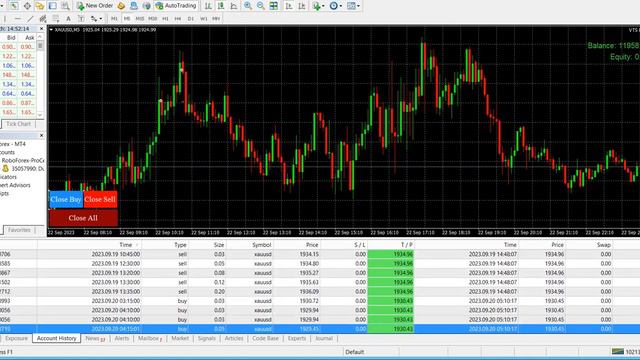This screenshot has width=640, height=360.
Task: Open the Periods clock dropdown
Action: pyautogui.click(x=336, y=6)
